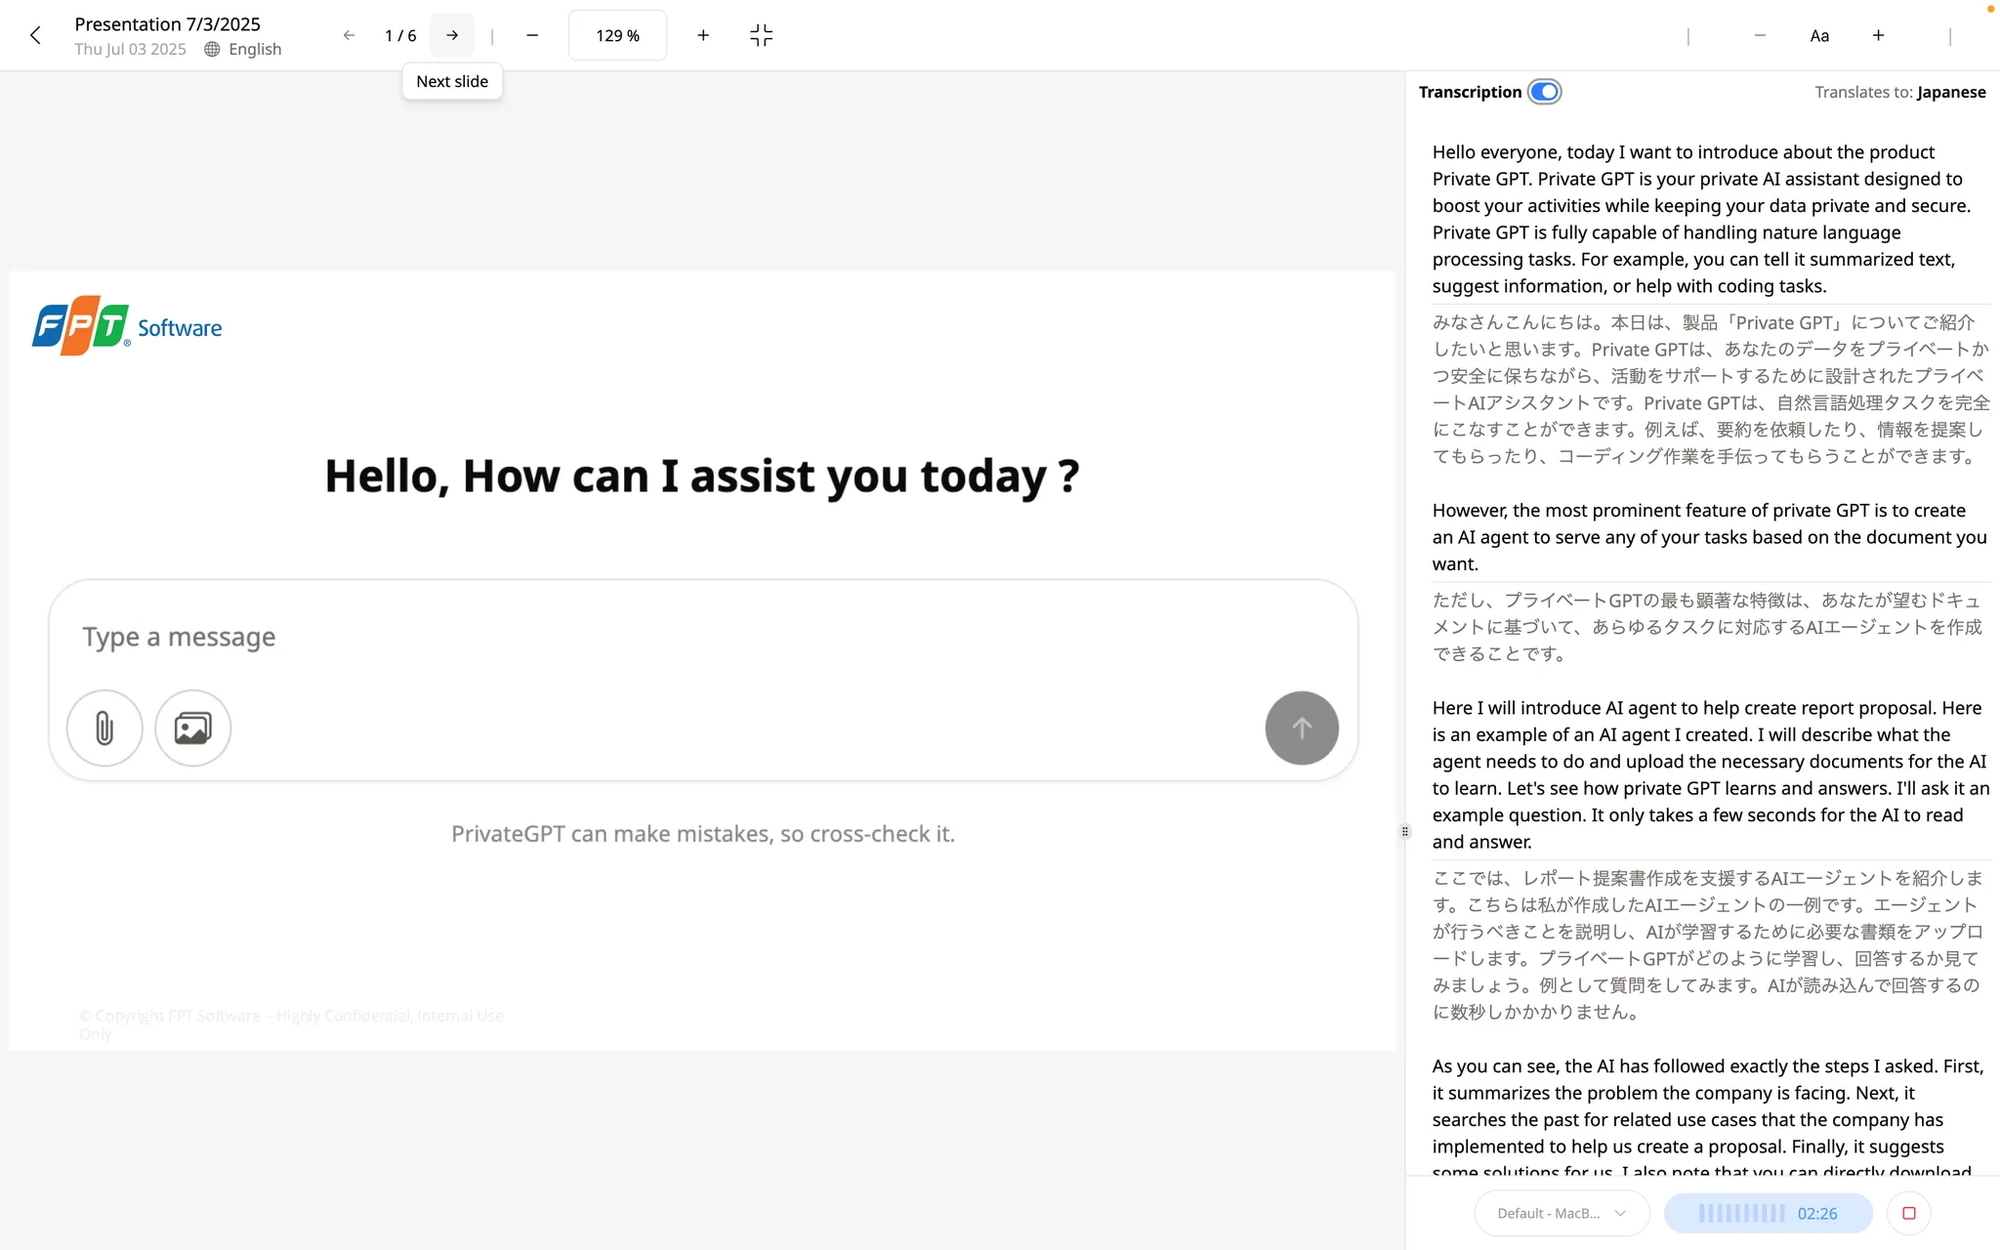This screenshot has width=2000, height=1250.
Task: Click the slide heading 'Hello, How can I assist'
Action: [702, 476]
